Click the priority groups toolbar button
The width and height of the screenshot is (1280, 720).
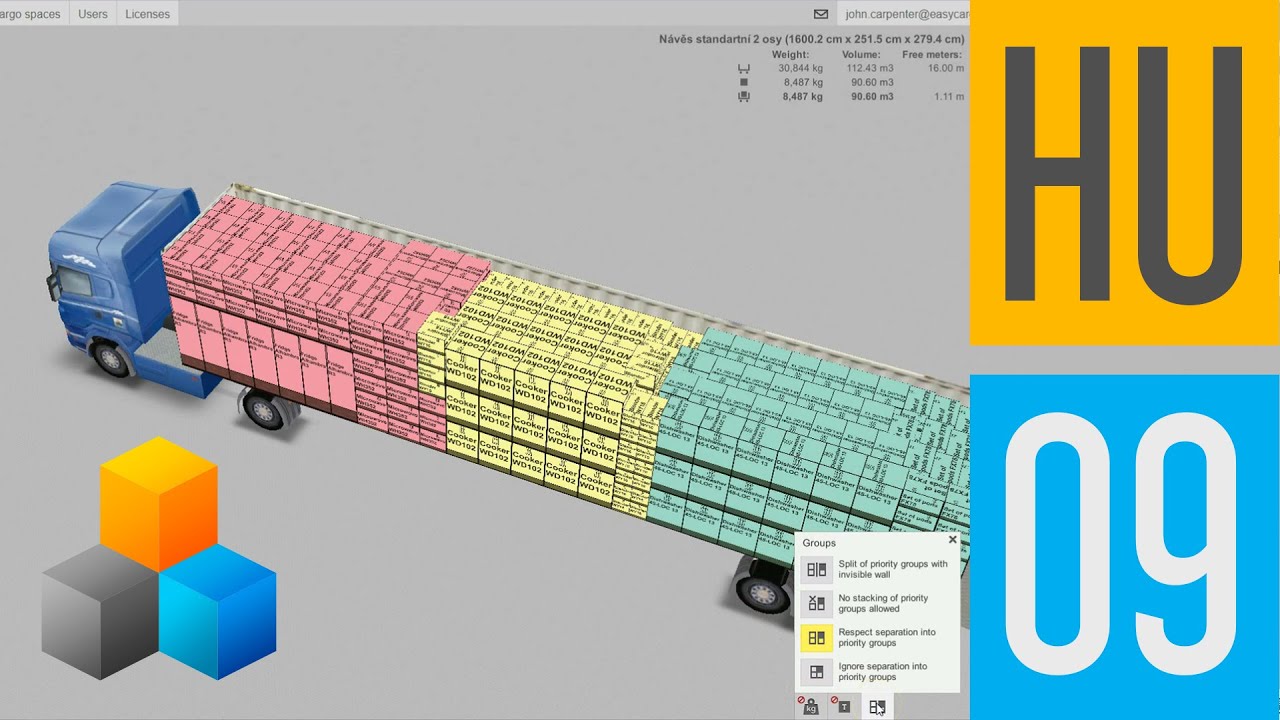tap(877, 706)
